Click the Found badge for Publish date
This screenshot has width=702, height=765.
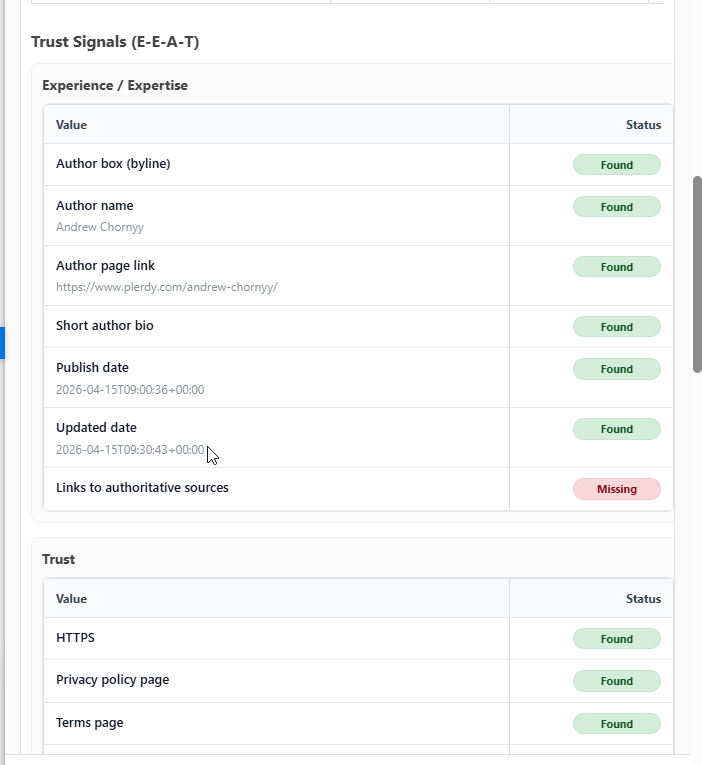coord(616,369)
